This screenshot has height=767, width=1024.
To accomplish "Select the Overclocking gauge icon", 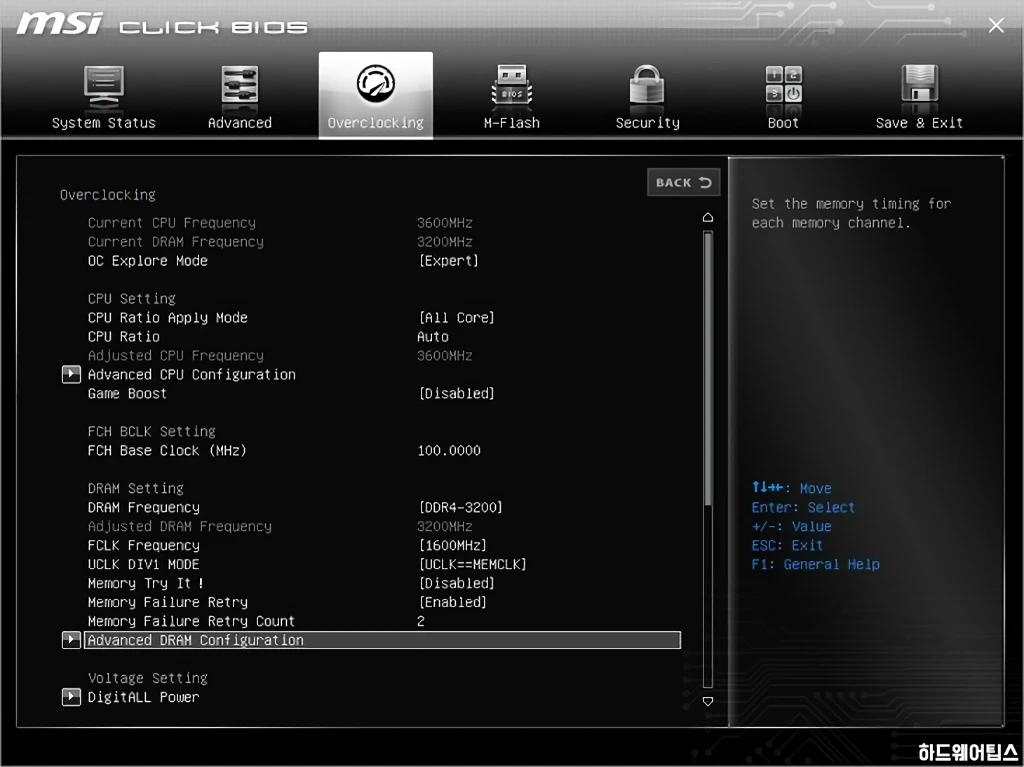I will (376, 83).
